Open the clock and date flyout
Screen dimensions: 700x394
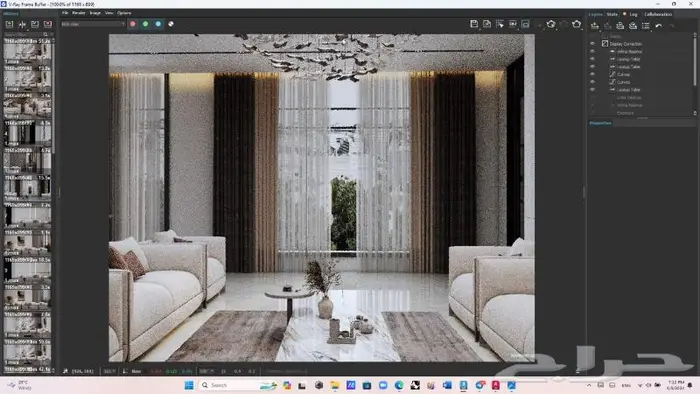click(x=676, y=385)
